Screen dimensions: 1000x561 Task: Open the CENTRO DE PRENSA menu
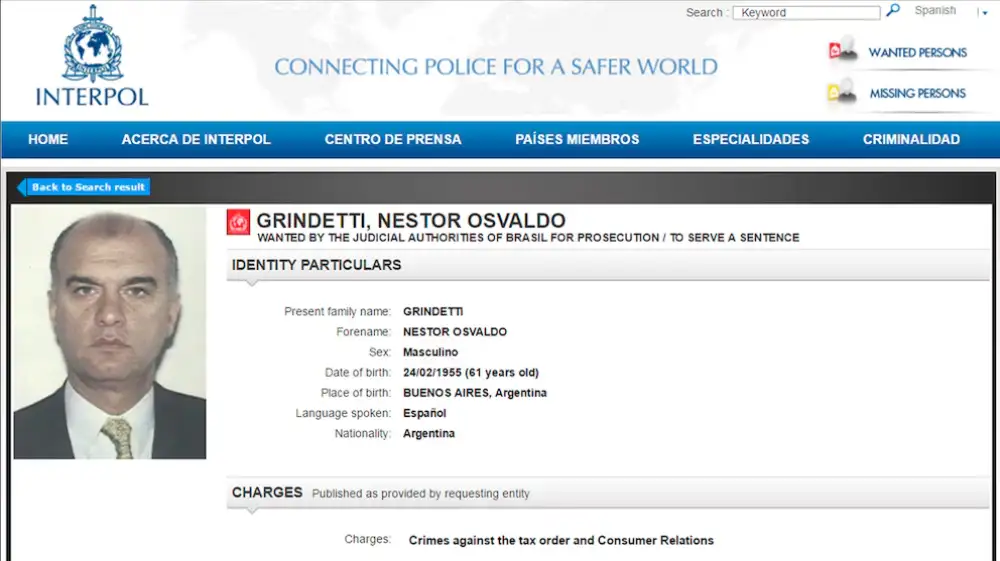(393, 140)
